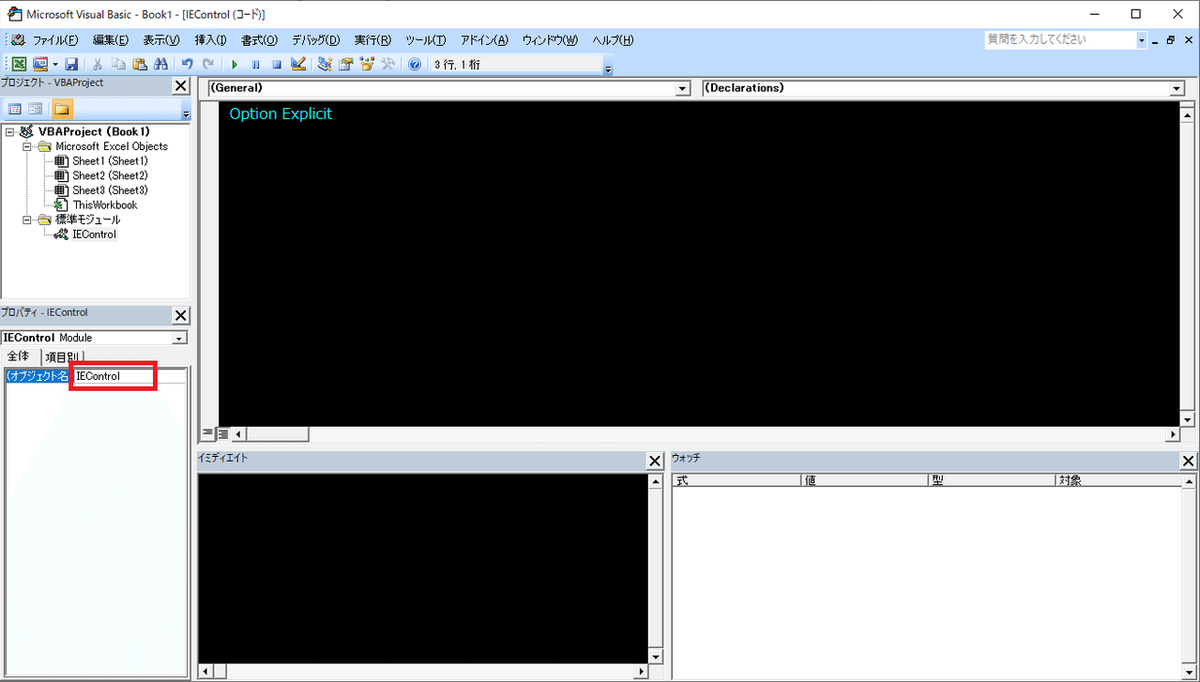Run the macro with the green play icon

coord(234,64)
